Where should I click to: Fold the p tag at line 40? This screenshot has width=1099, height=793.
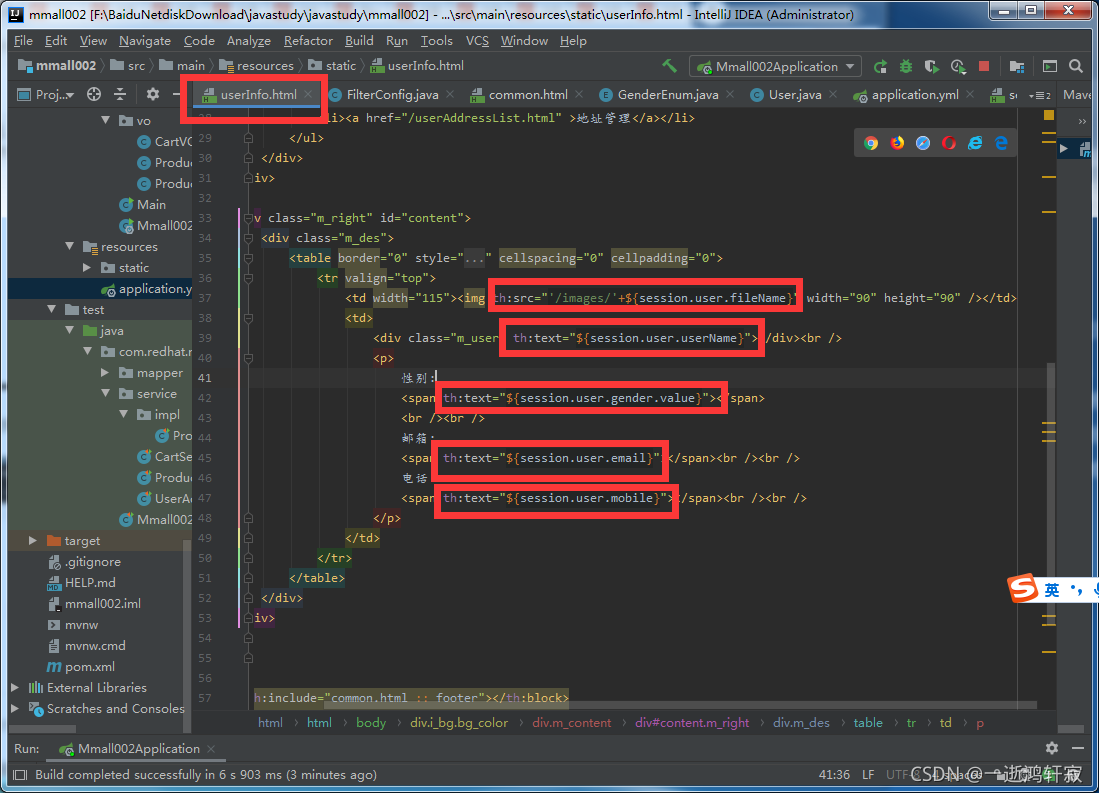248,358
